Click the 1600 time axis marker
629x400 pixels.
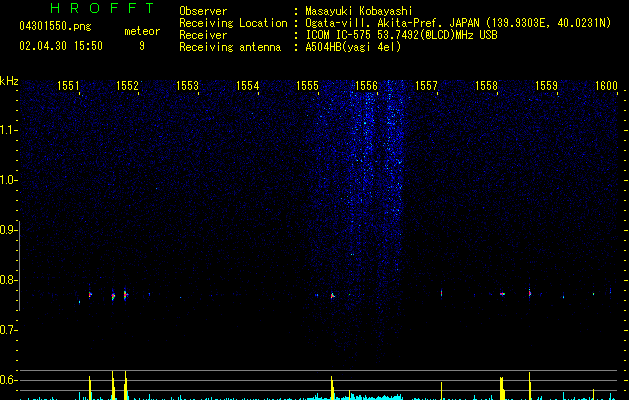pyautogui.click(x=606, y=86)
